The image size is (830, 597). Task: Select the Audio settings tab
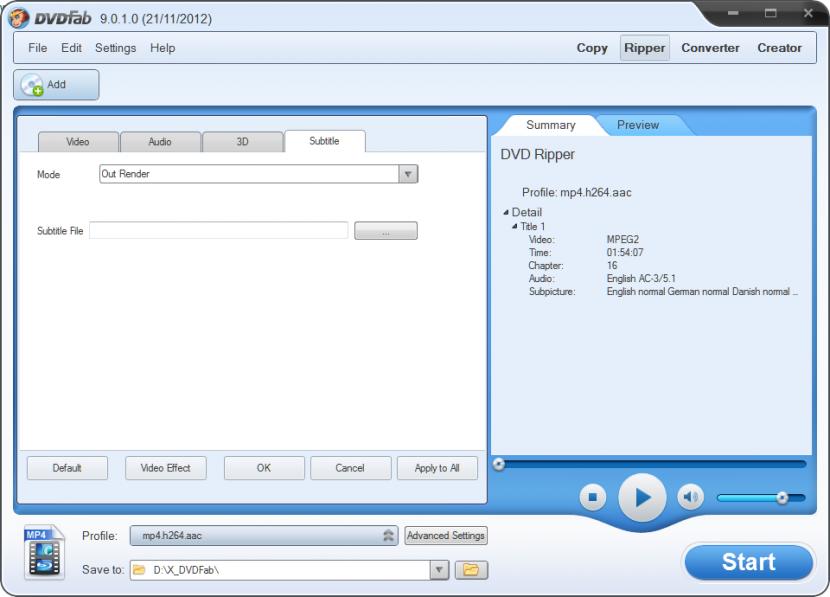[x=160, y=142]
